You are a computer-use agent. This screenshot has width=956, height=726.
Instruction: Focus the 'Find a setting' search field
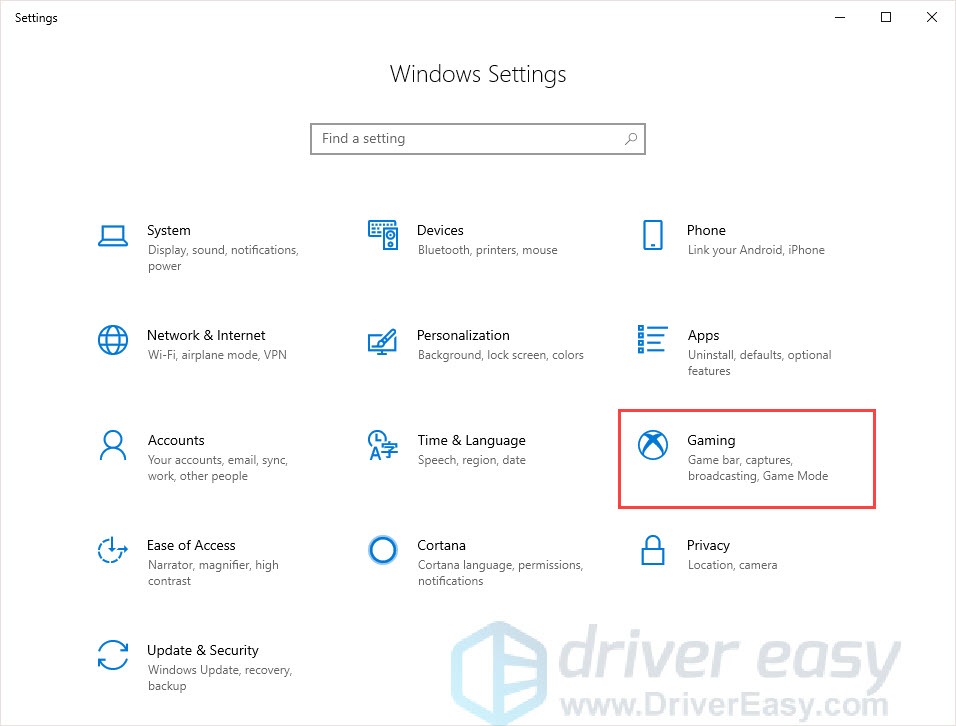[465, 139]
